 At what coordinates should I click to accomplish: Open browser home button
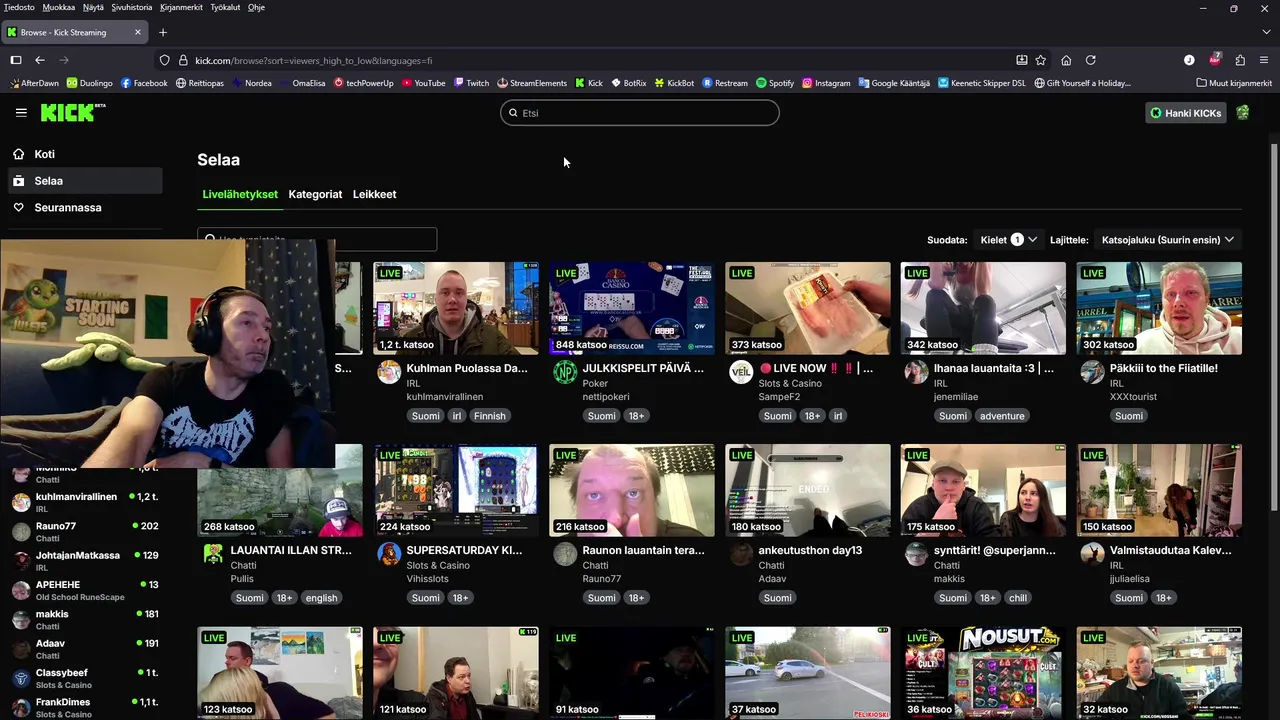point(1066,60)
